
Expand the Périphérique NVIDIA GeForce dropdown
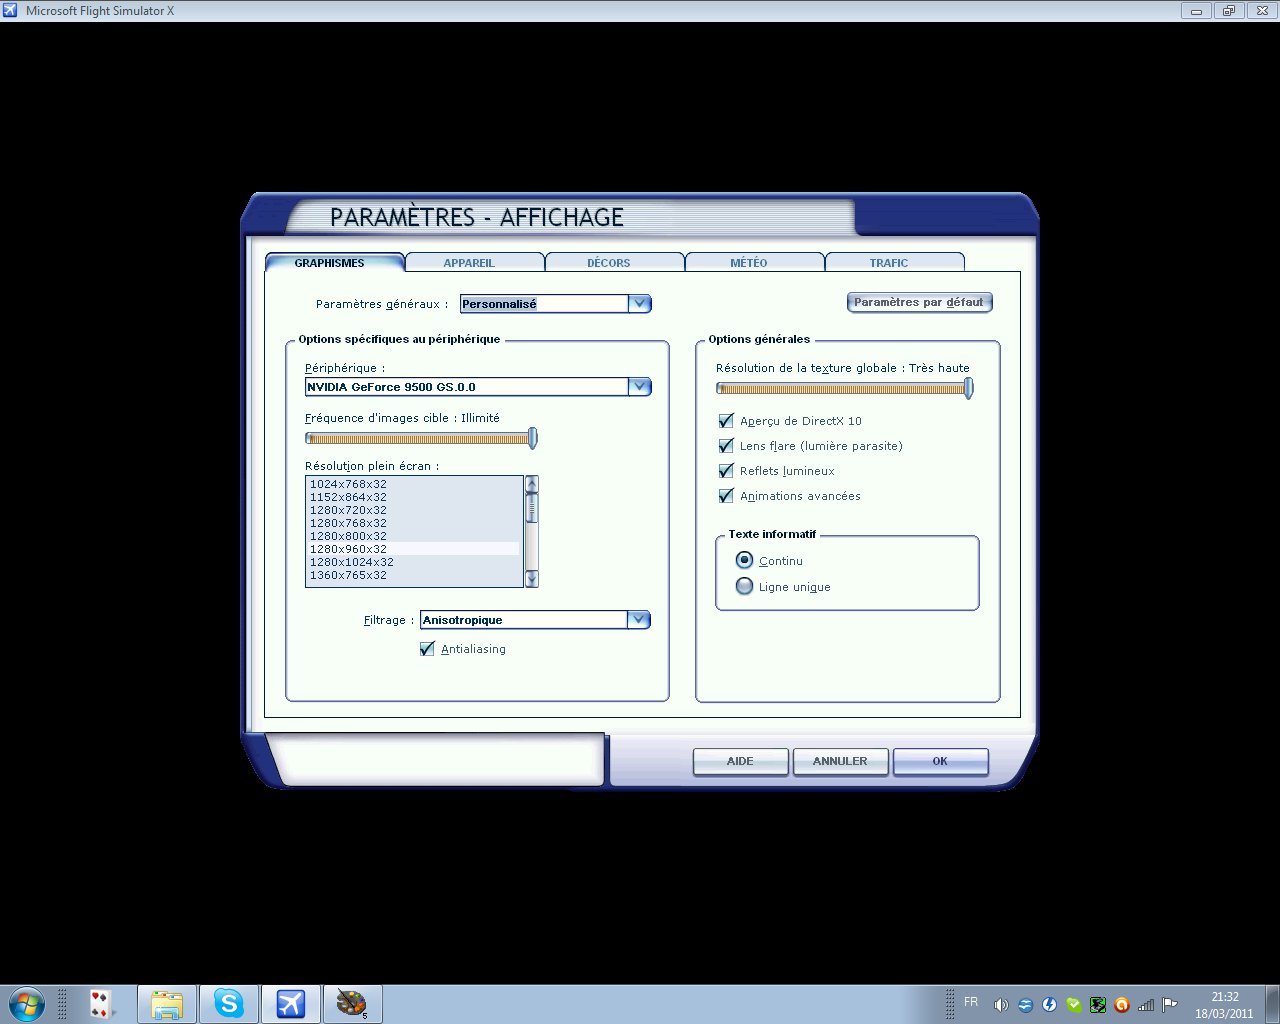click(x=639, y=386)
